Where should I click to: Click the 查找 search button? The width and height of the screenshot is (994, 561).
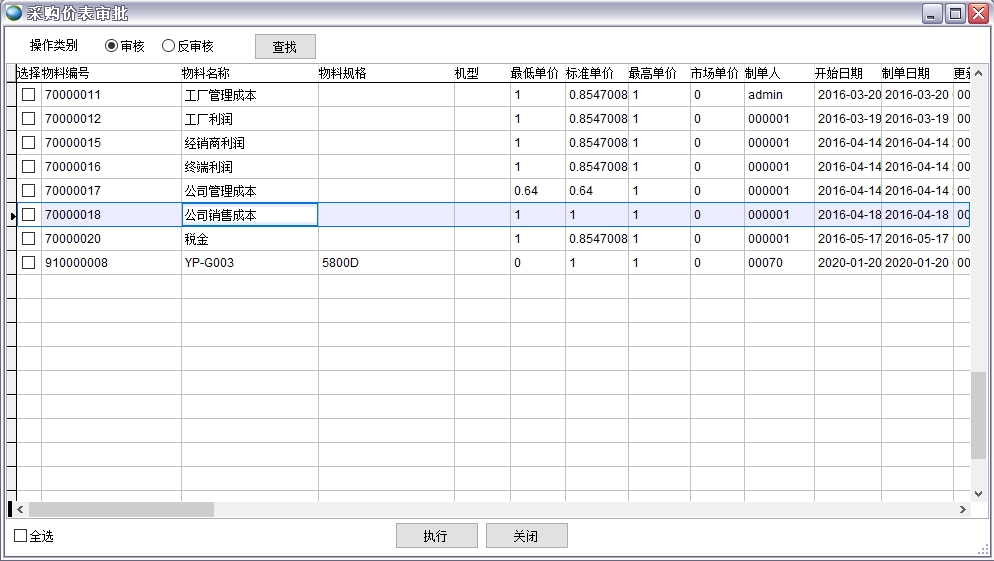(285, 47)
